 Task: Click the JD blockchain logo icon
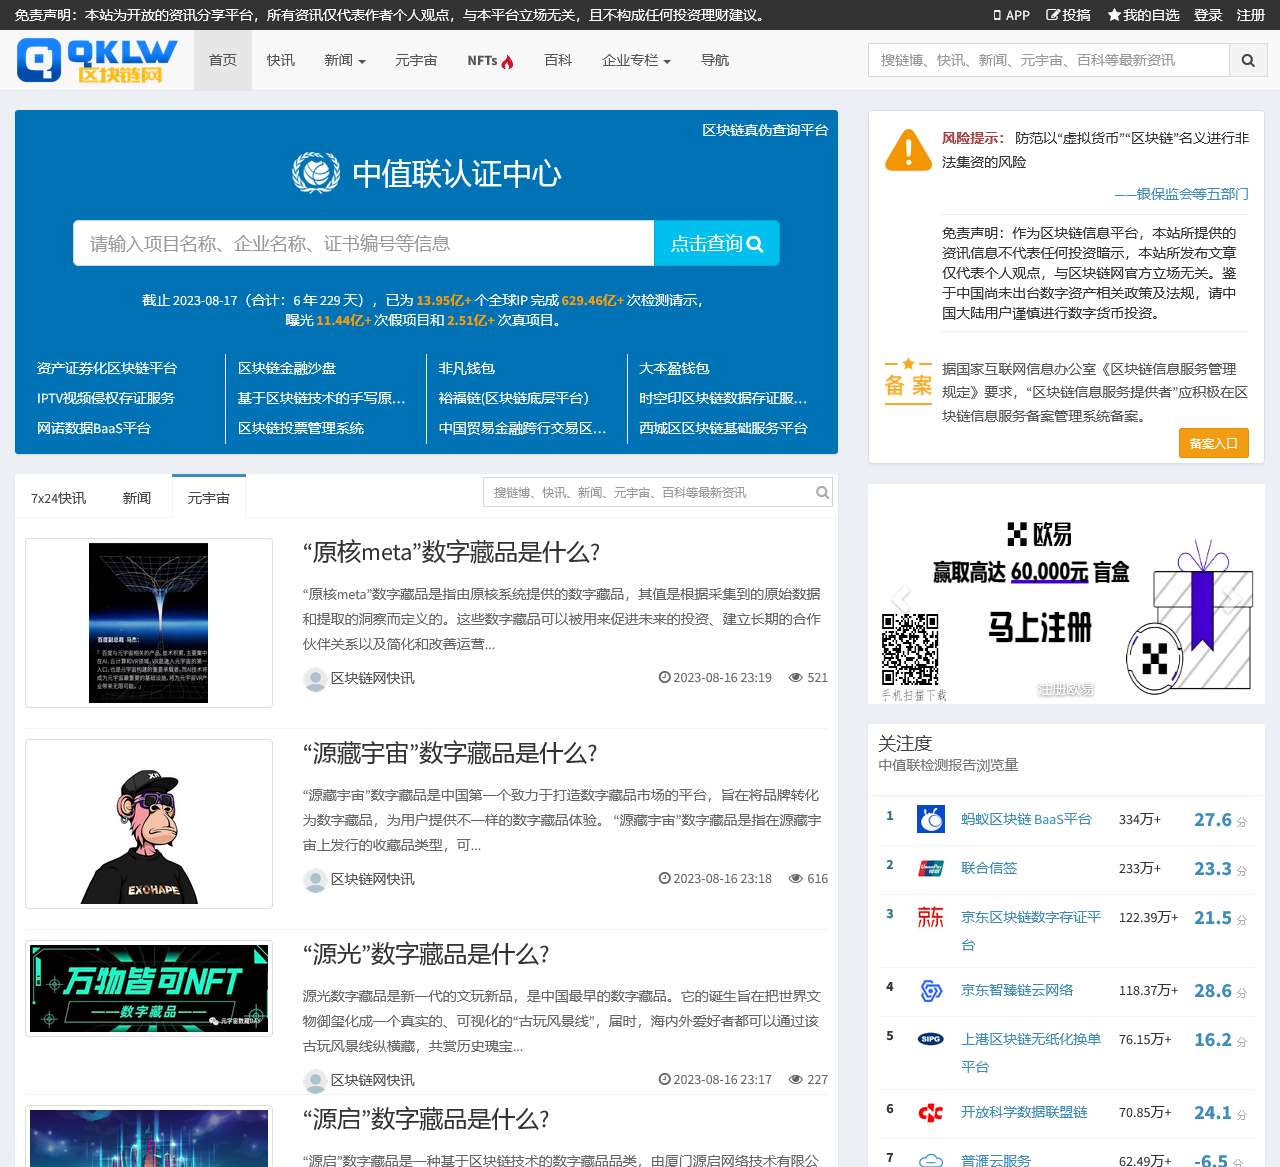930,917
